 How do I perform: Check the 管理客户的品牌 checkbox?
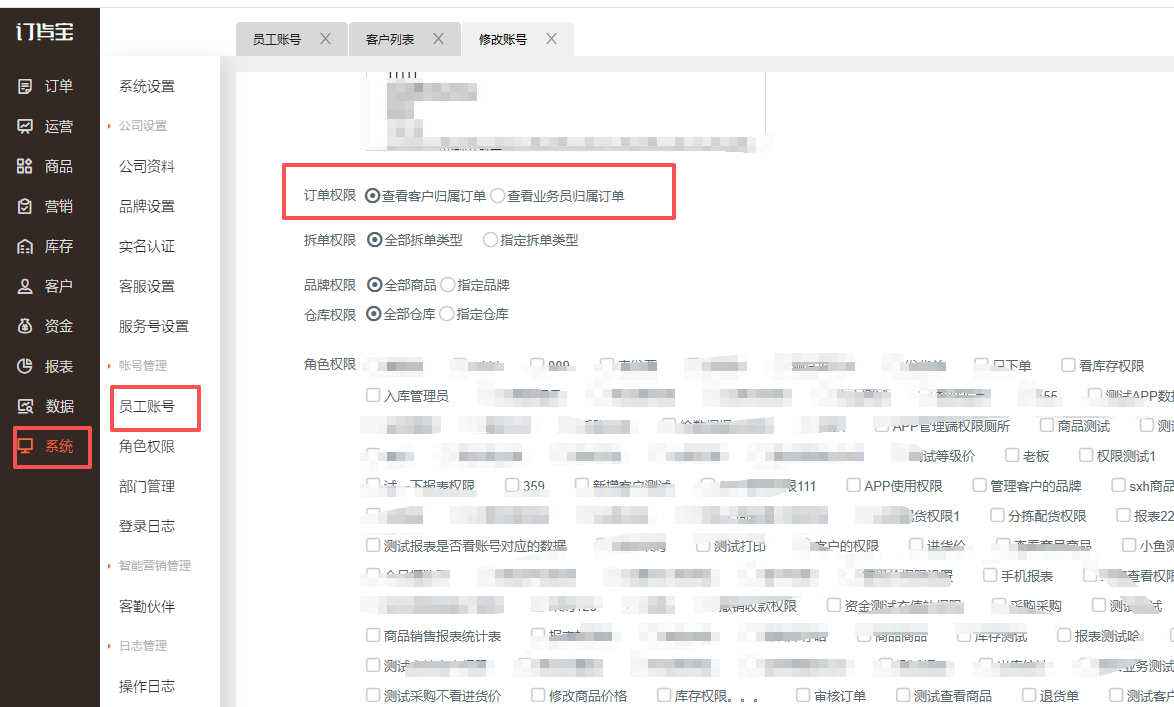(x=979, y=485)
